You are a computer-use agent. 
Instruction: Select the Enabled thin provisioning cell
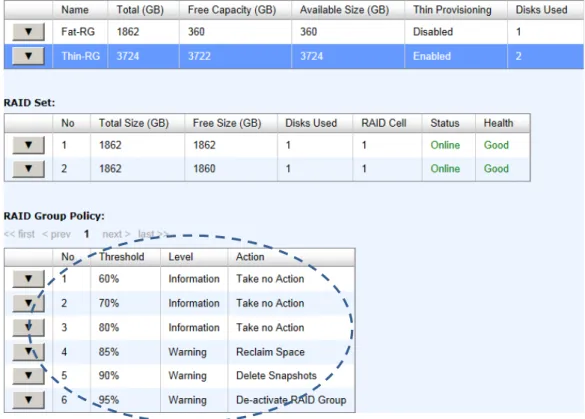pyautogui.click(x=432, y=56)
